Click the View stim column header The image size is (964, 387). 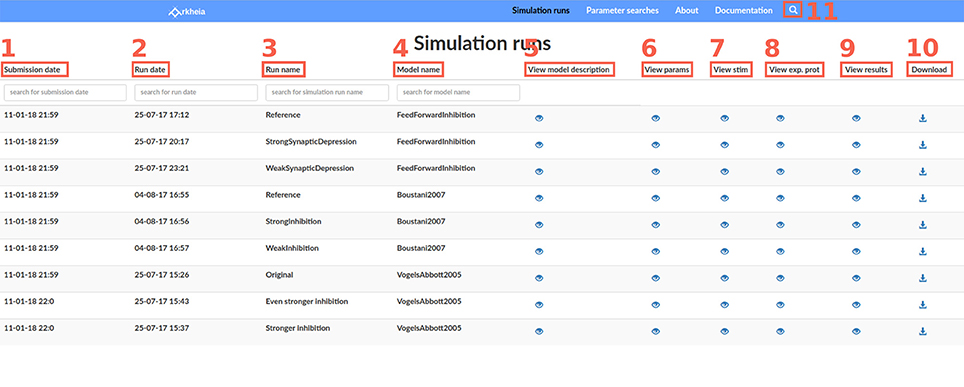pyautogui.click(x=731, y=70)
